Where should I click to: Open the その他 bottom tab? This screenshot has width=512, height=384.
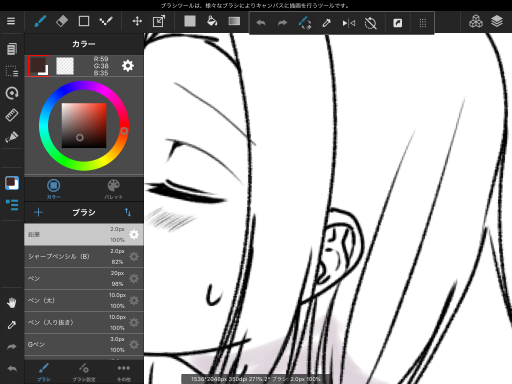click(124, 372)
